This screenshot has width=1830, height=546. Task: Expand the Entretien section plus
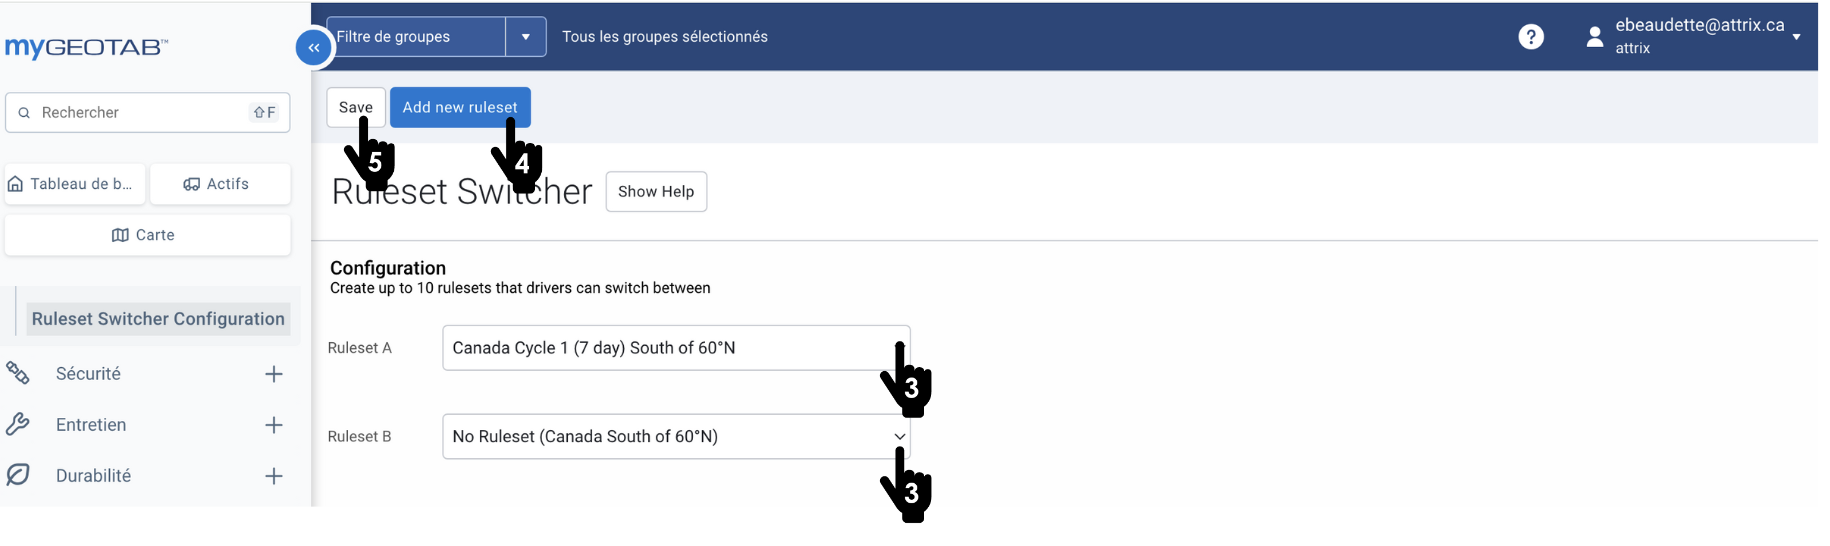pyautogui.click(x=274, y=425)
